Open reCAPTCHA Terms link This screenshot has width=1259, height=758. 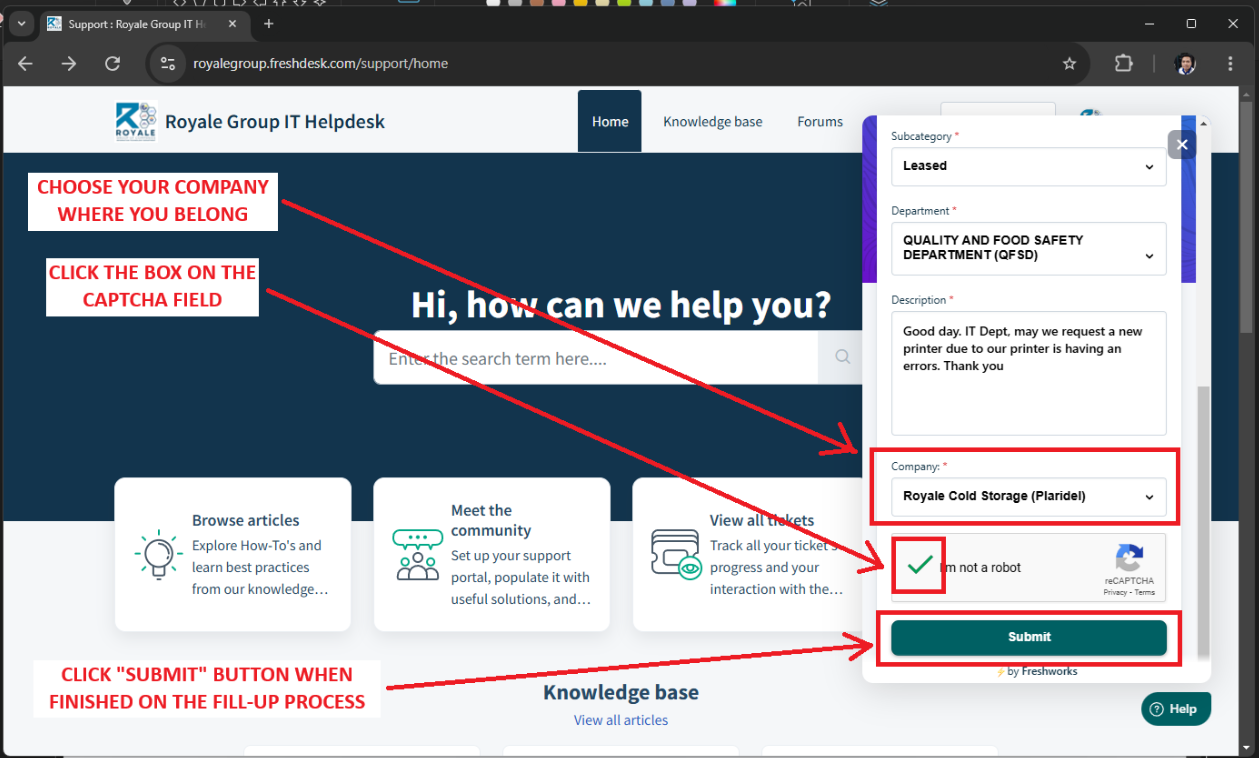[1145, 592]
